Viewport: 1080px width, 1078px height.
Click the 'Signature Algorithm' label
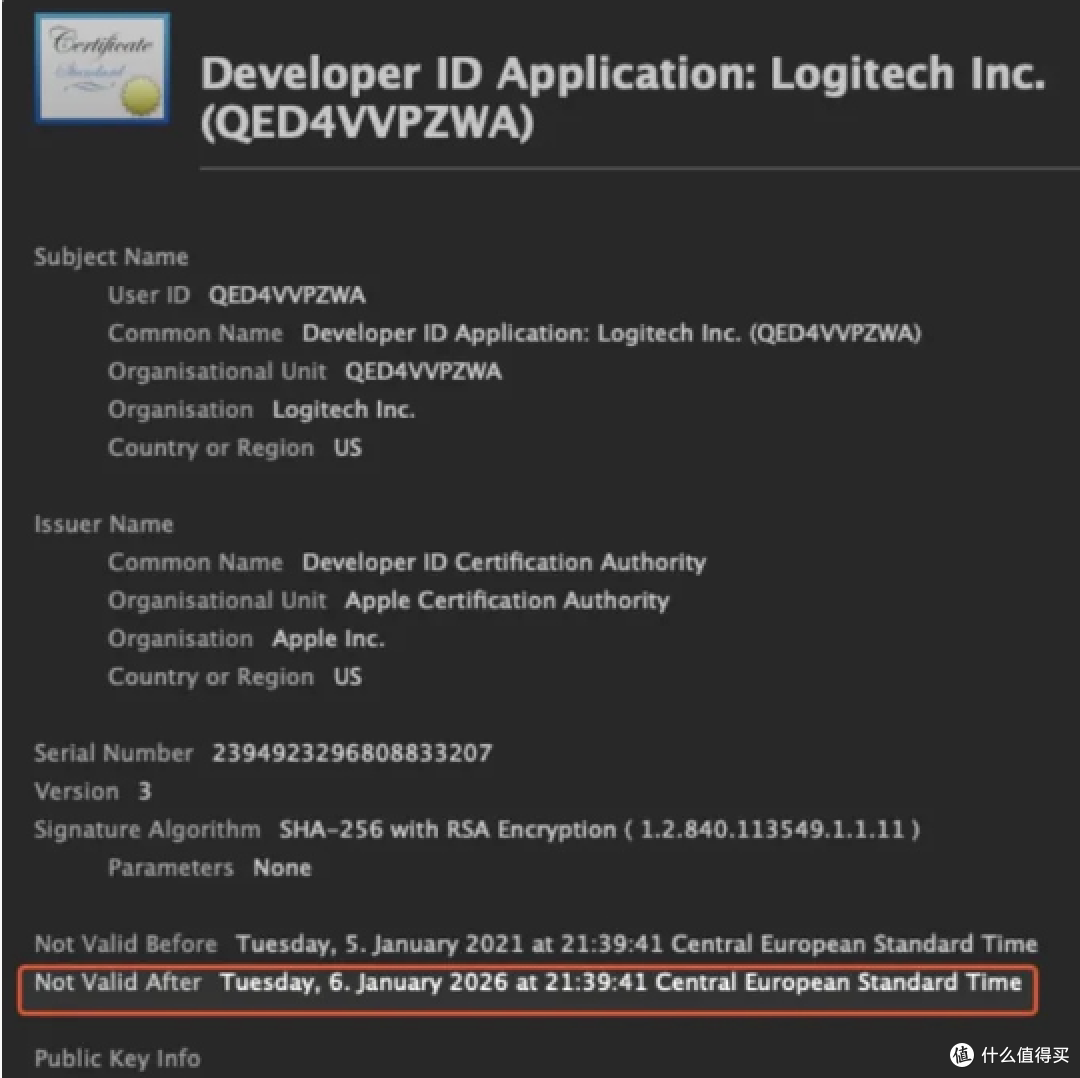click(147, 829)
